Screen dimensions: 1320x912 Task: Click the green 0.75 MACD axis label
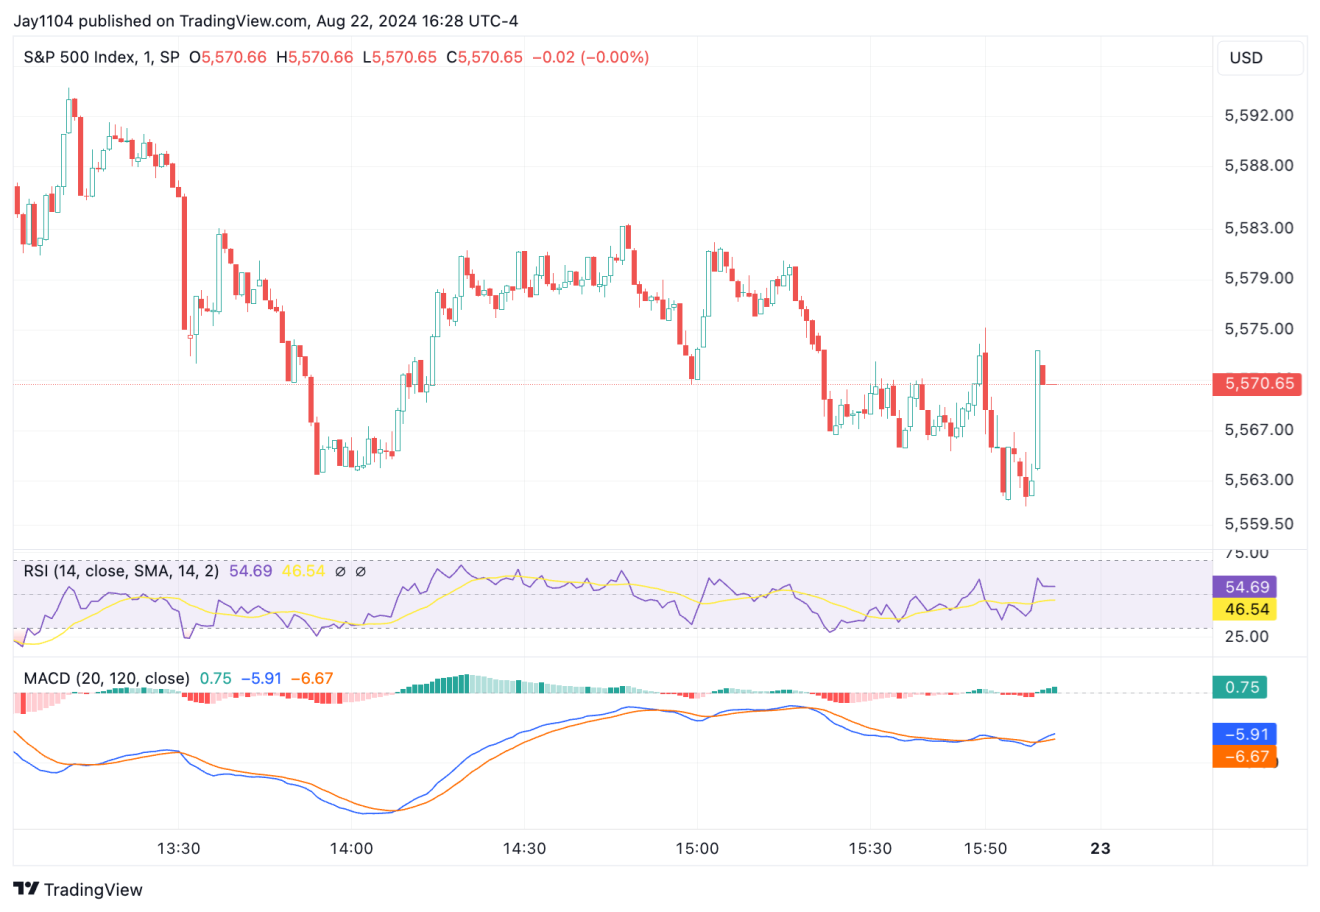[x=1241, y=687]
